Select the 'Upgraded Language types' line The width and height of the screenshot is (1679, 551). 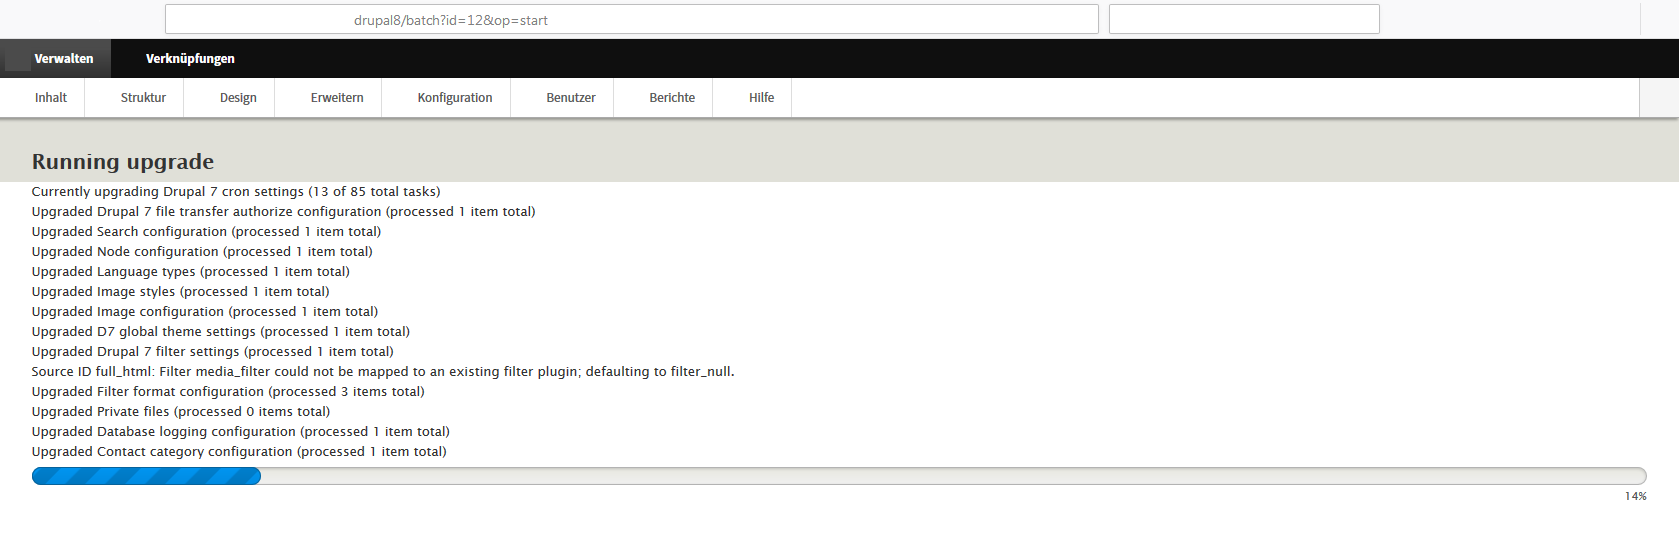tap(191, 272)
